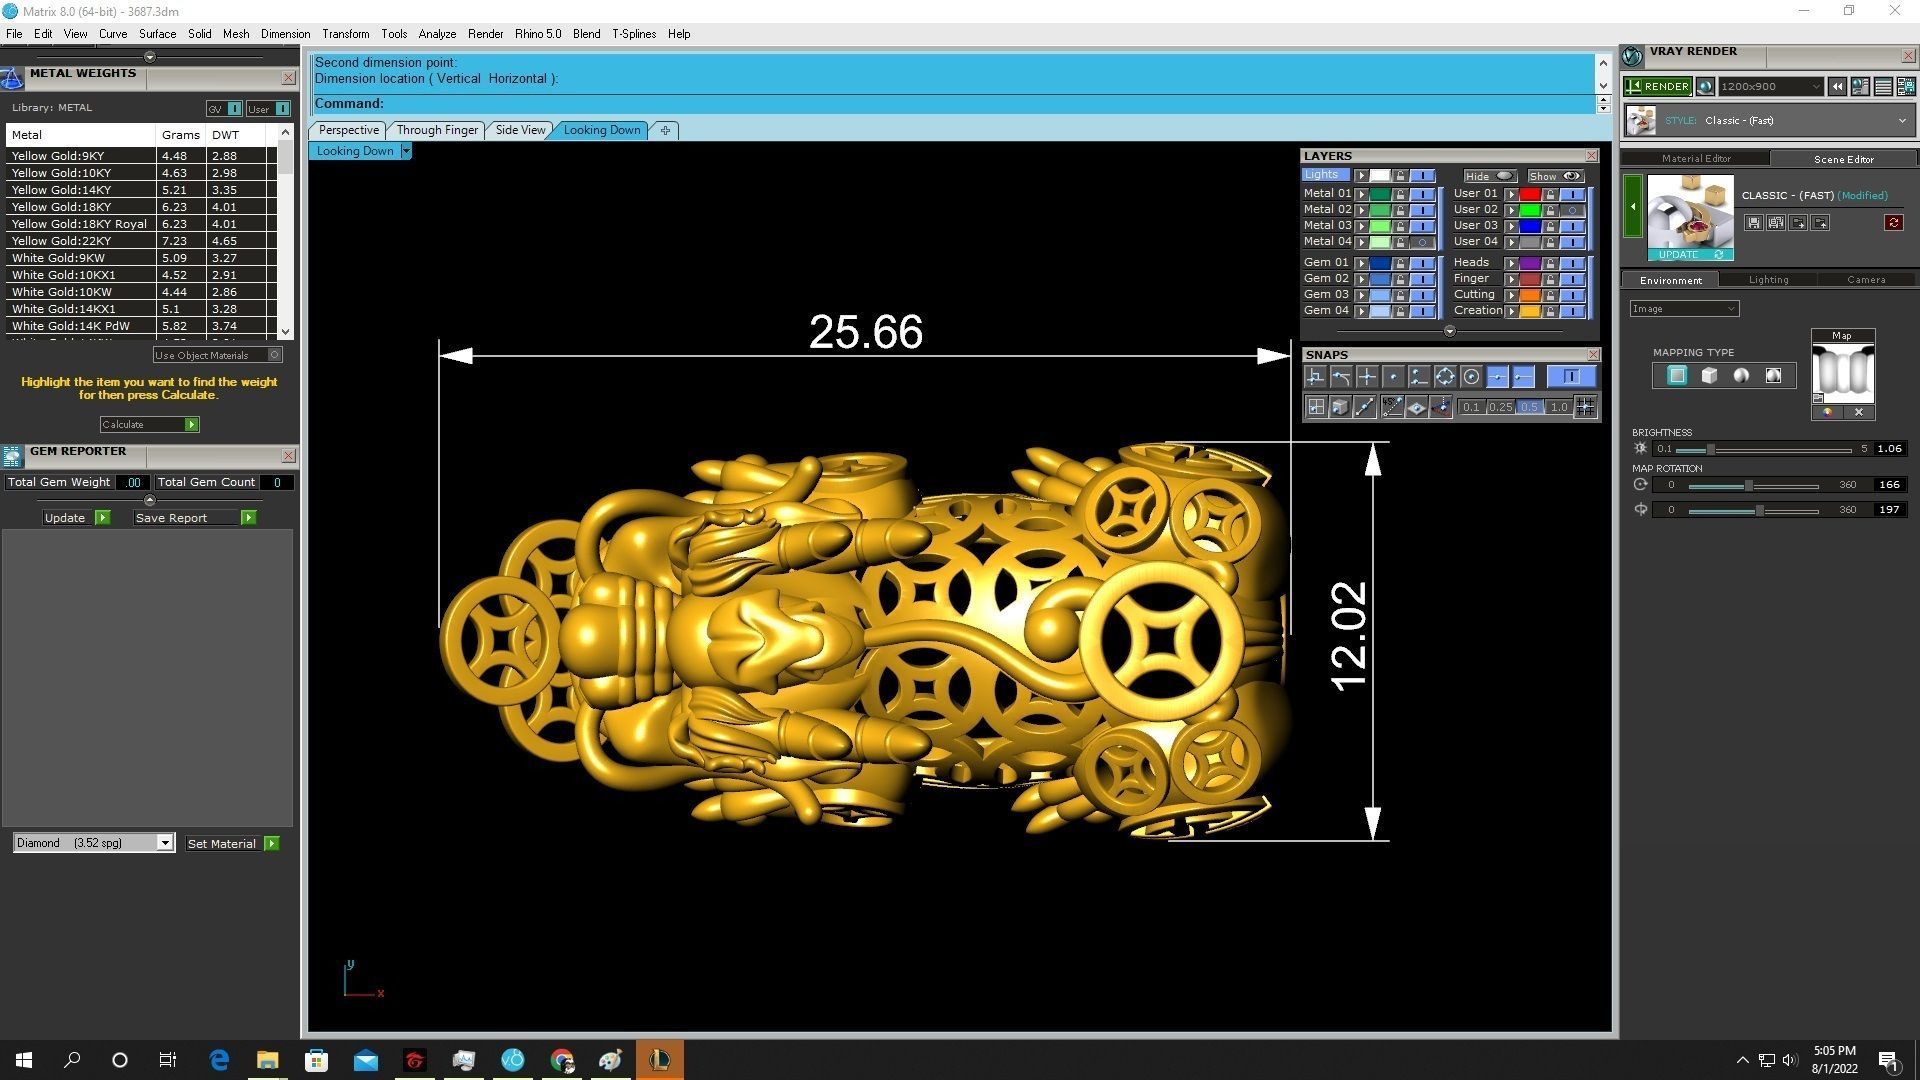
Task: Switch to the Material Editor tab
Action: click(x=1696, y=158)
